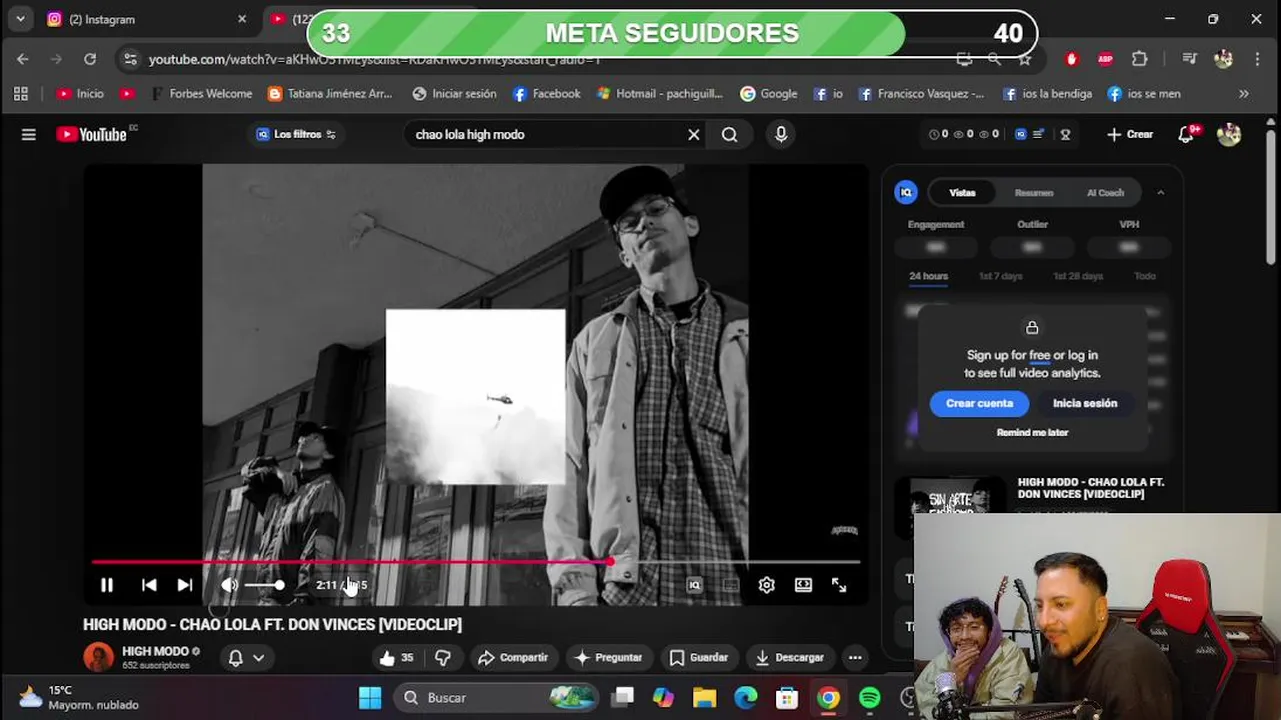Open the ABP extension icon
This screenshot has height=720, width=1281.
tap(1105, 59)
